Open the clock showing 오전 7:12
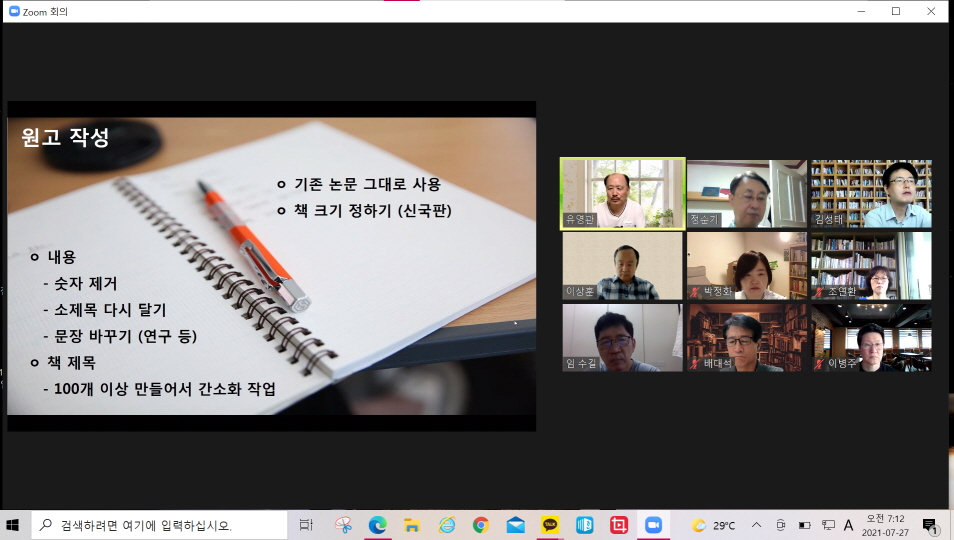This screenshot has height=540, width=954. [x=885, y=525]
